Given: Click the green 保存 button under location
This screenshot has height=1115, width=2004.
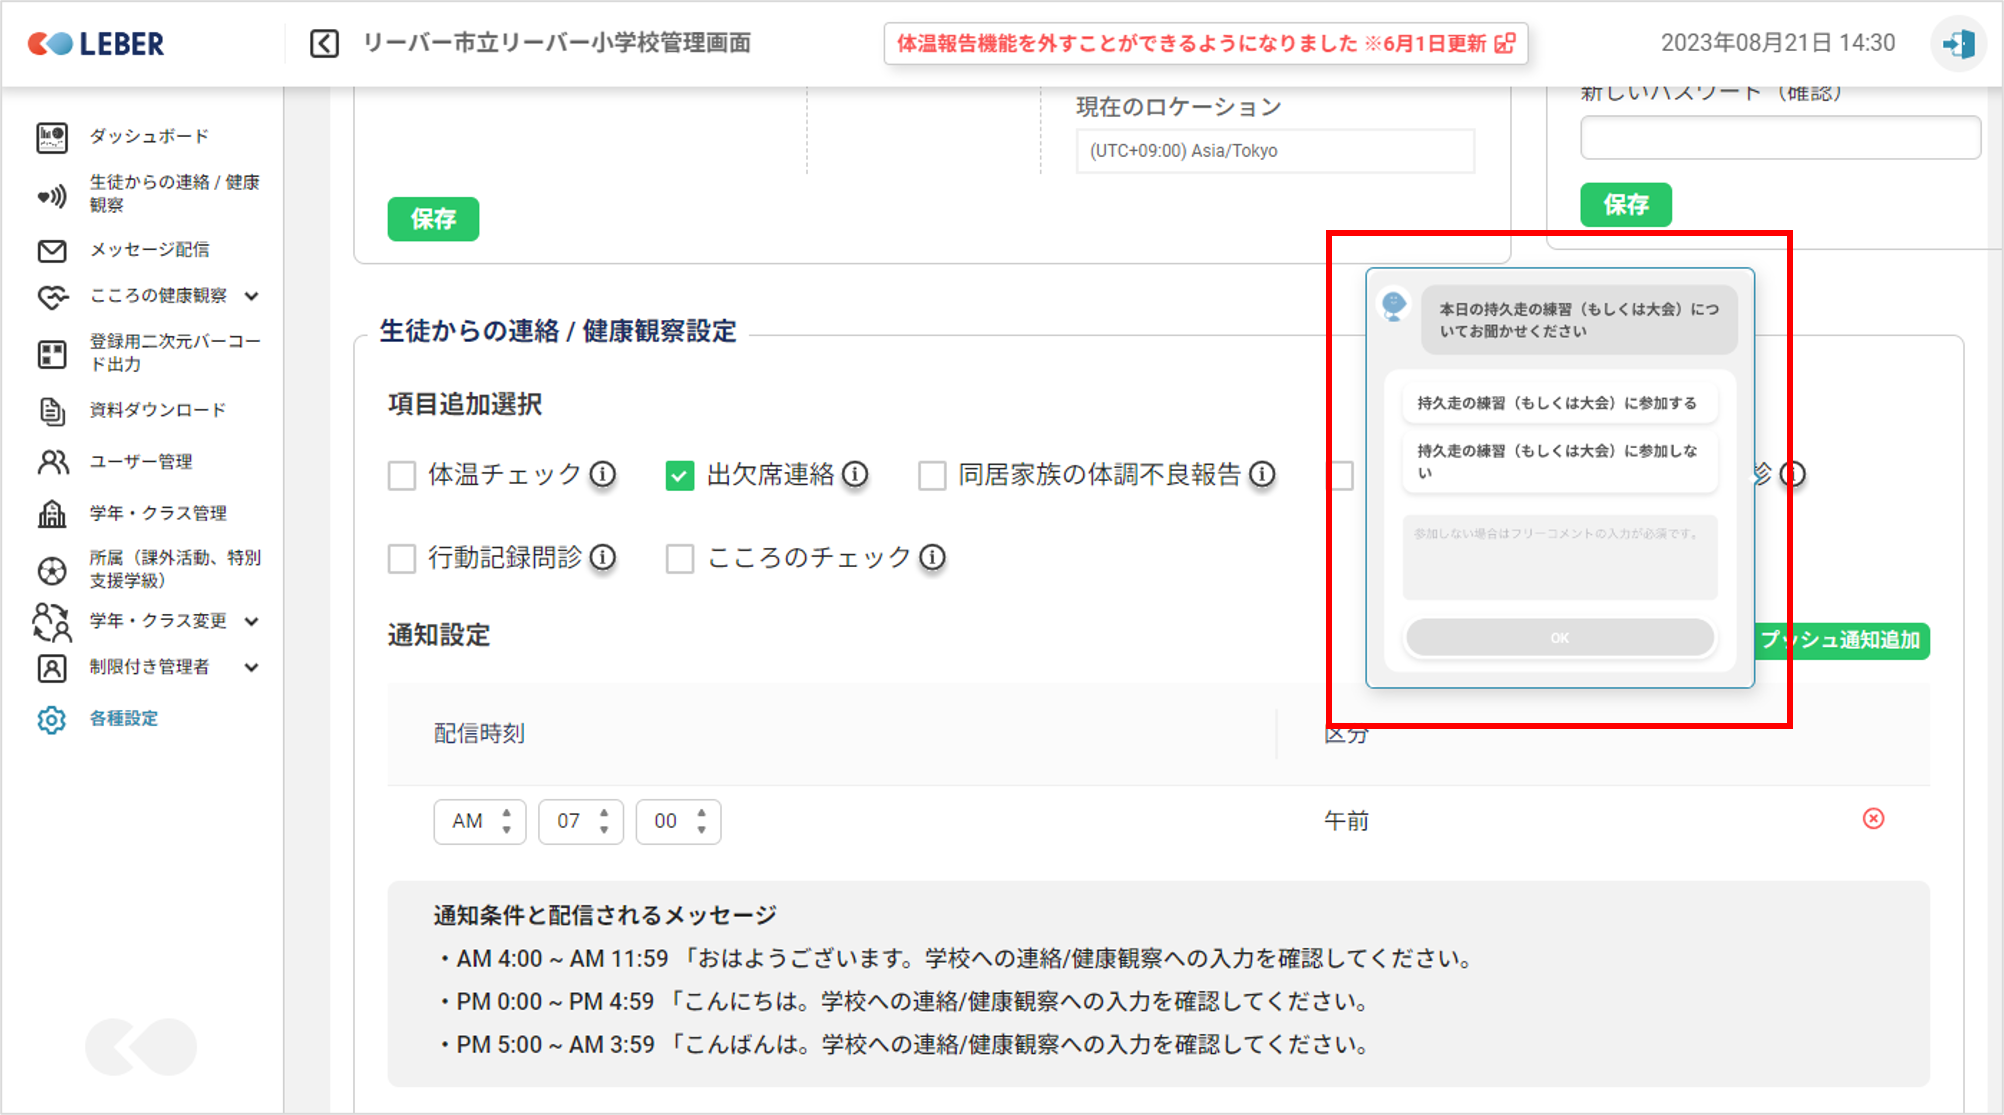Looking at the screenshot, I should 433,219.
